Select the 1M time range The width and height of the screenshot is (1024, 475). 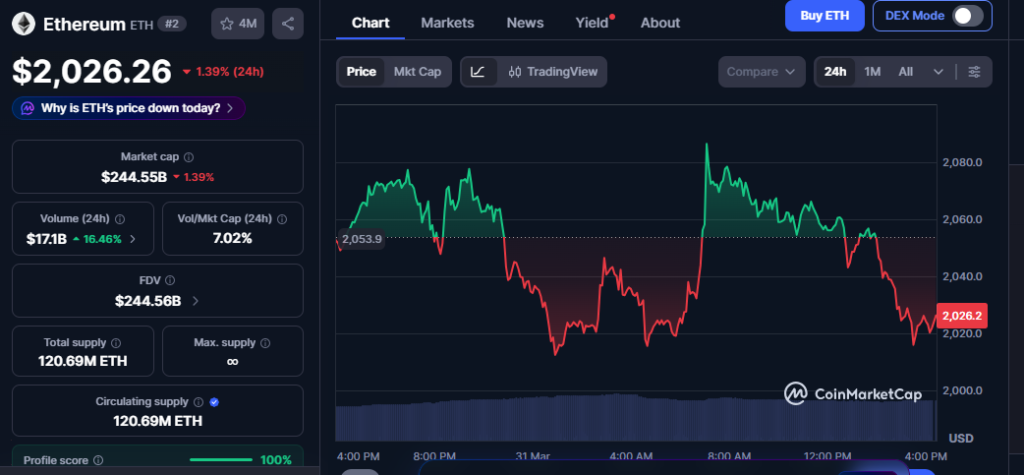click(x=872, y=71)
